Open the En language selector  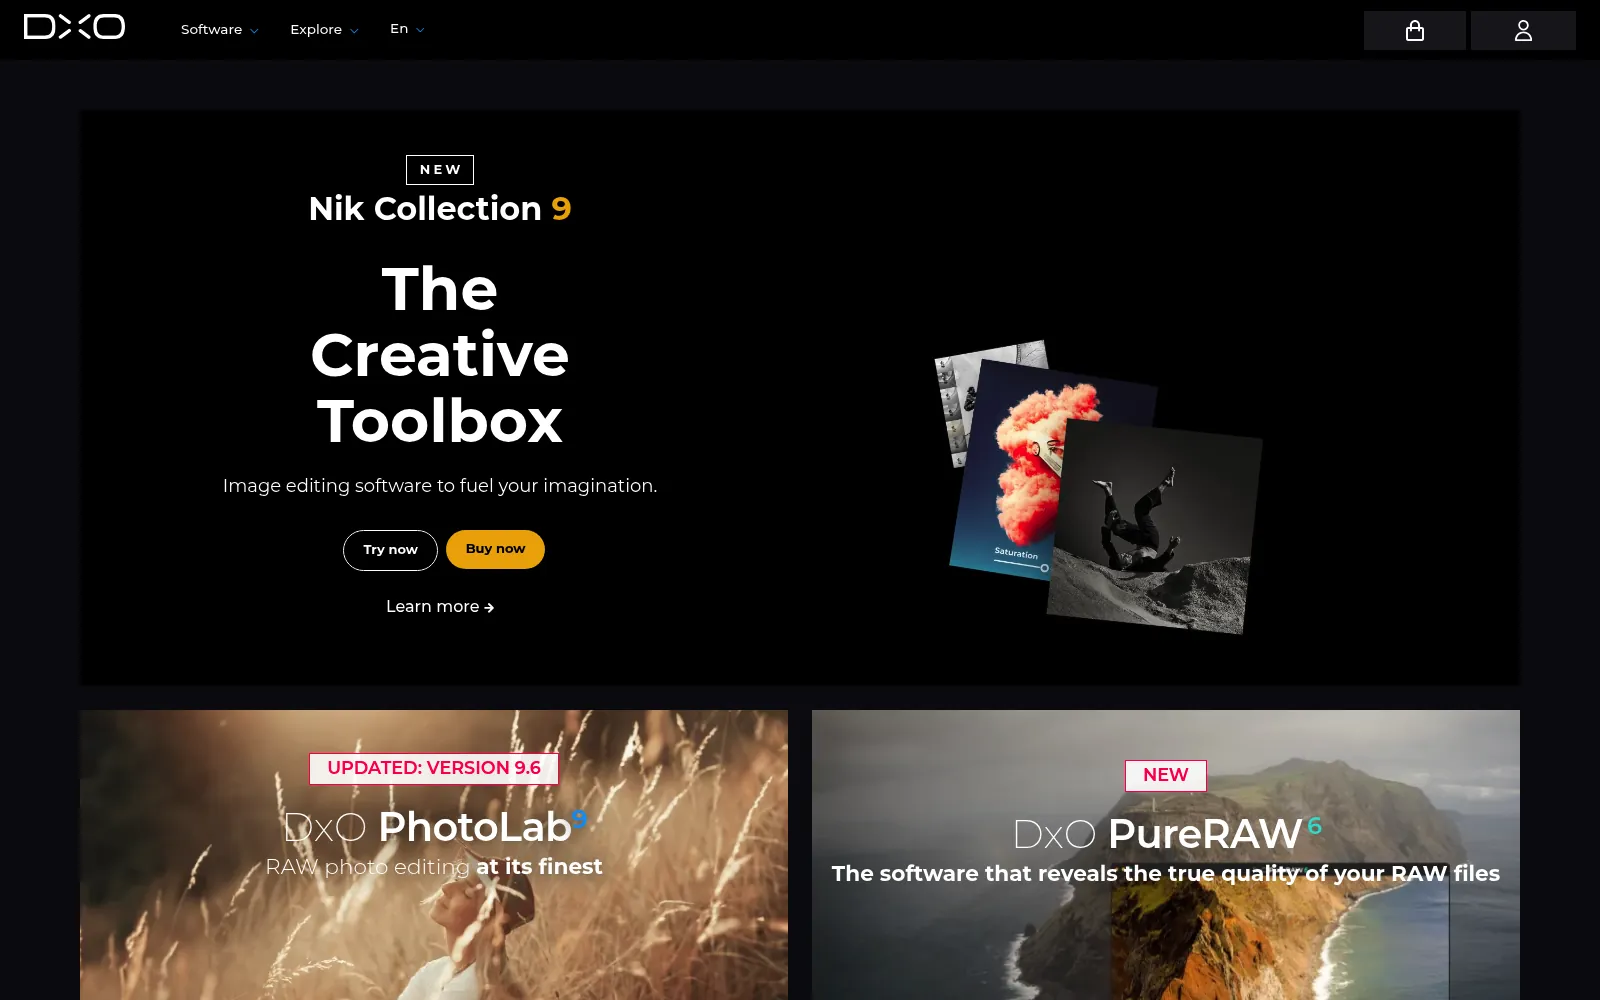click(x=407, y=29)
